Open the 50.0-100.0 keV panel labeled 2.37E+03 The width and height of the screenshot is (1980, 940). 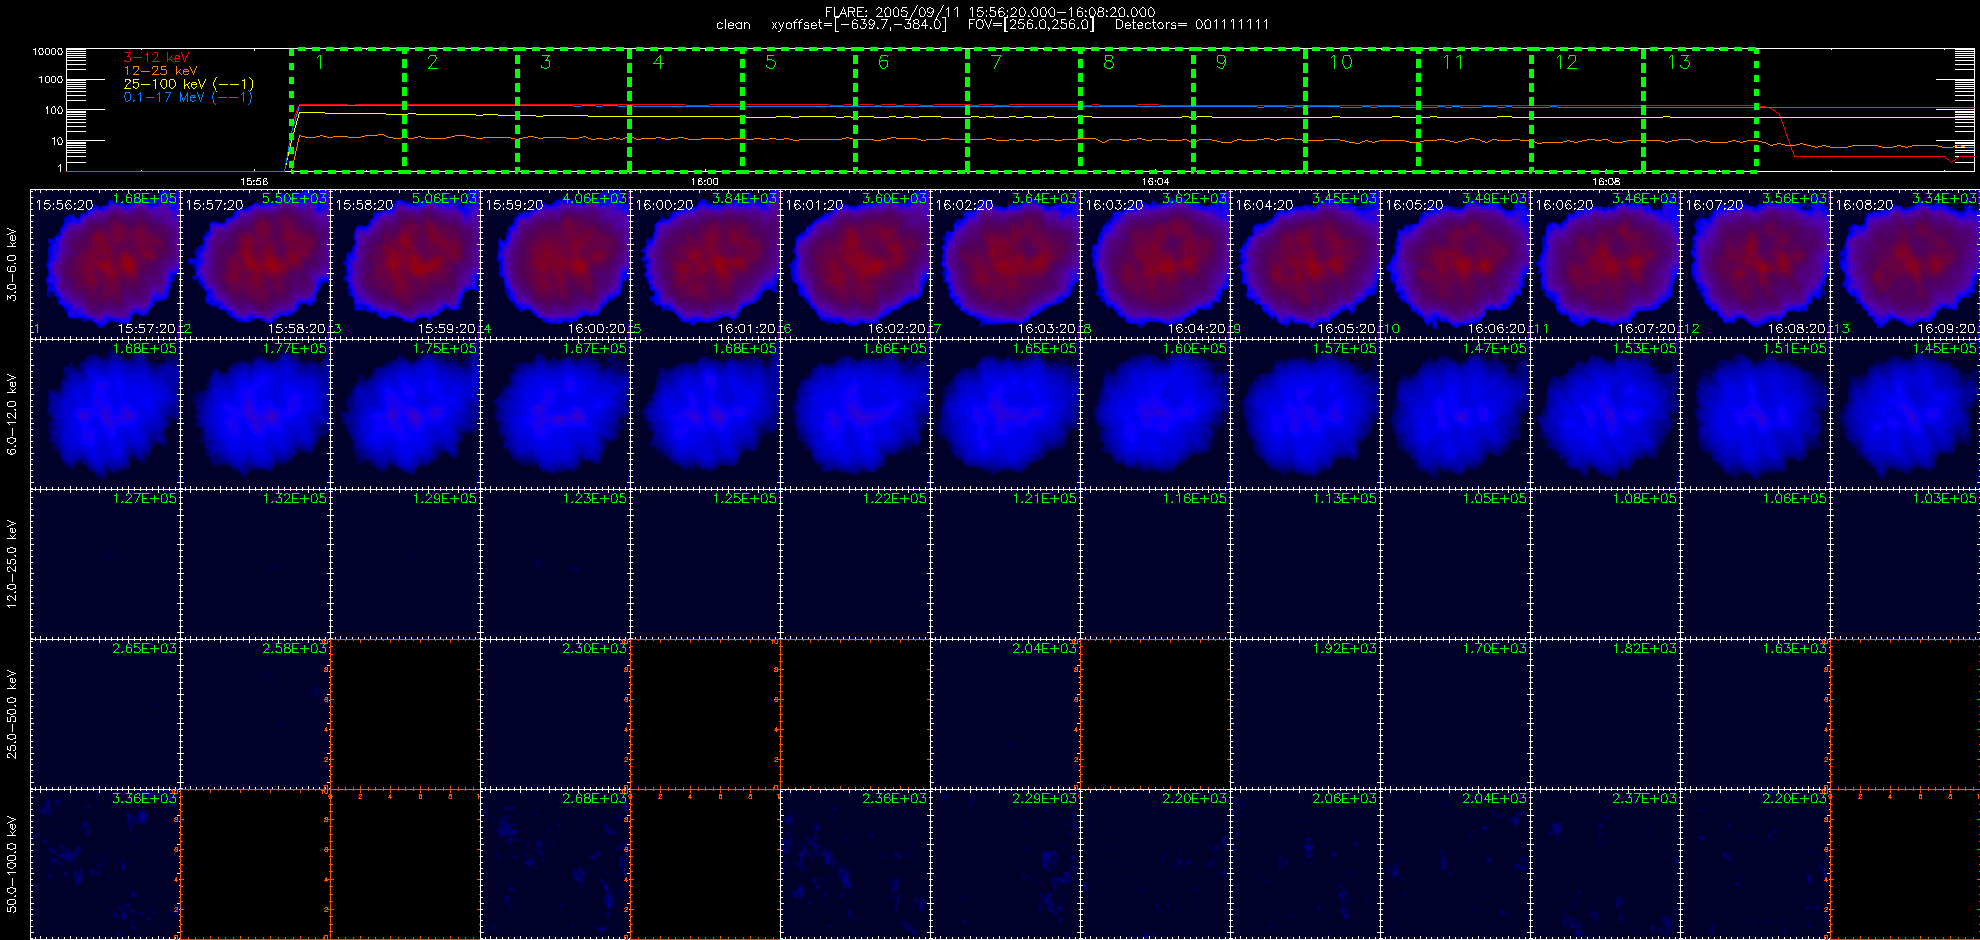click(x=1606, y=864)
